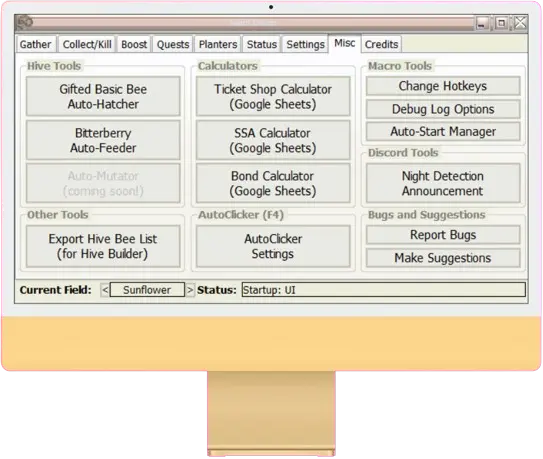The height and width of the screenshot is (459, 543).
Task: Select the Misc tab
Action: click(345, 43)
